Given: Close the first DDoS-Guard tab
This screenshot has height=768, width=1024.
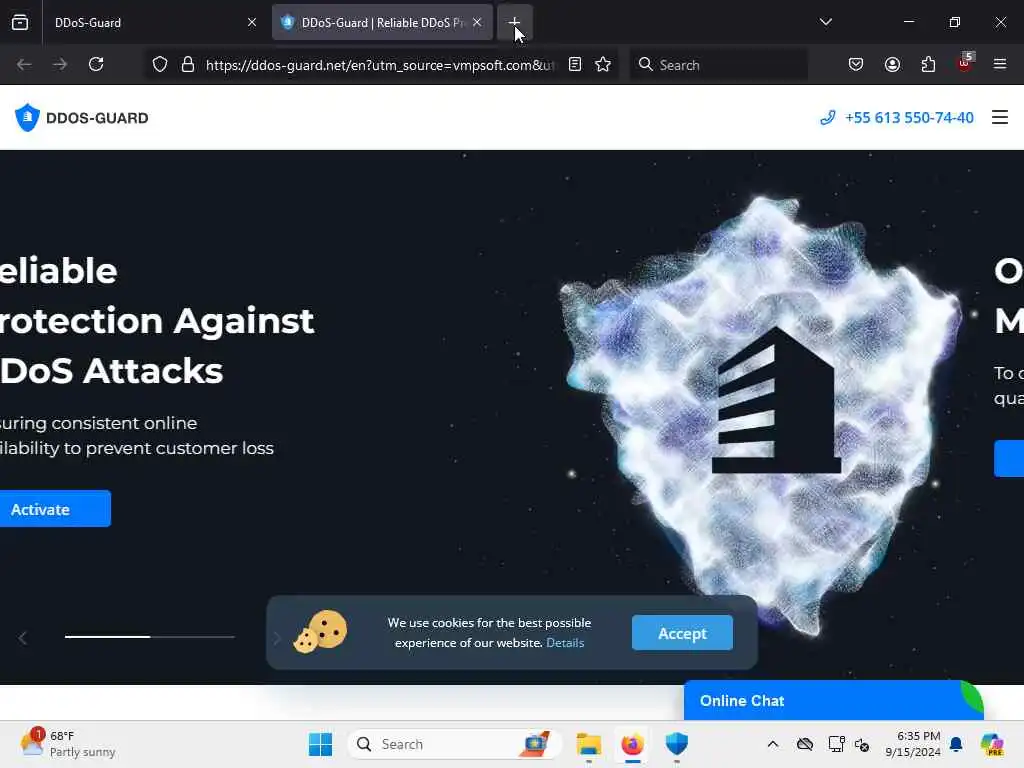Looking at the screenshot, I should (251, 22).
